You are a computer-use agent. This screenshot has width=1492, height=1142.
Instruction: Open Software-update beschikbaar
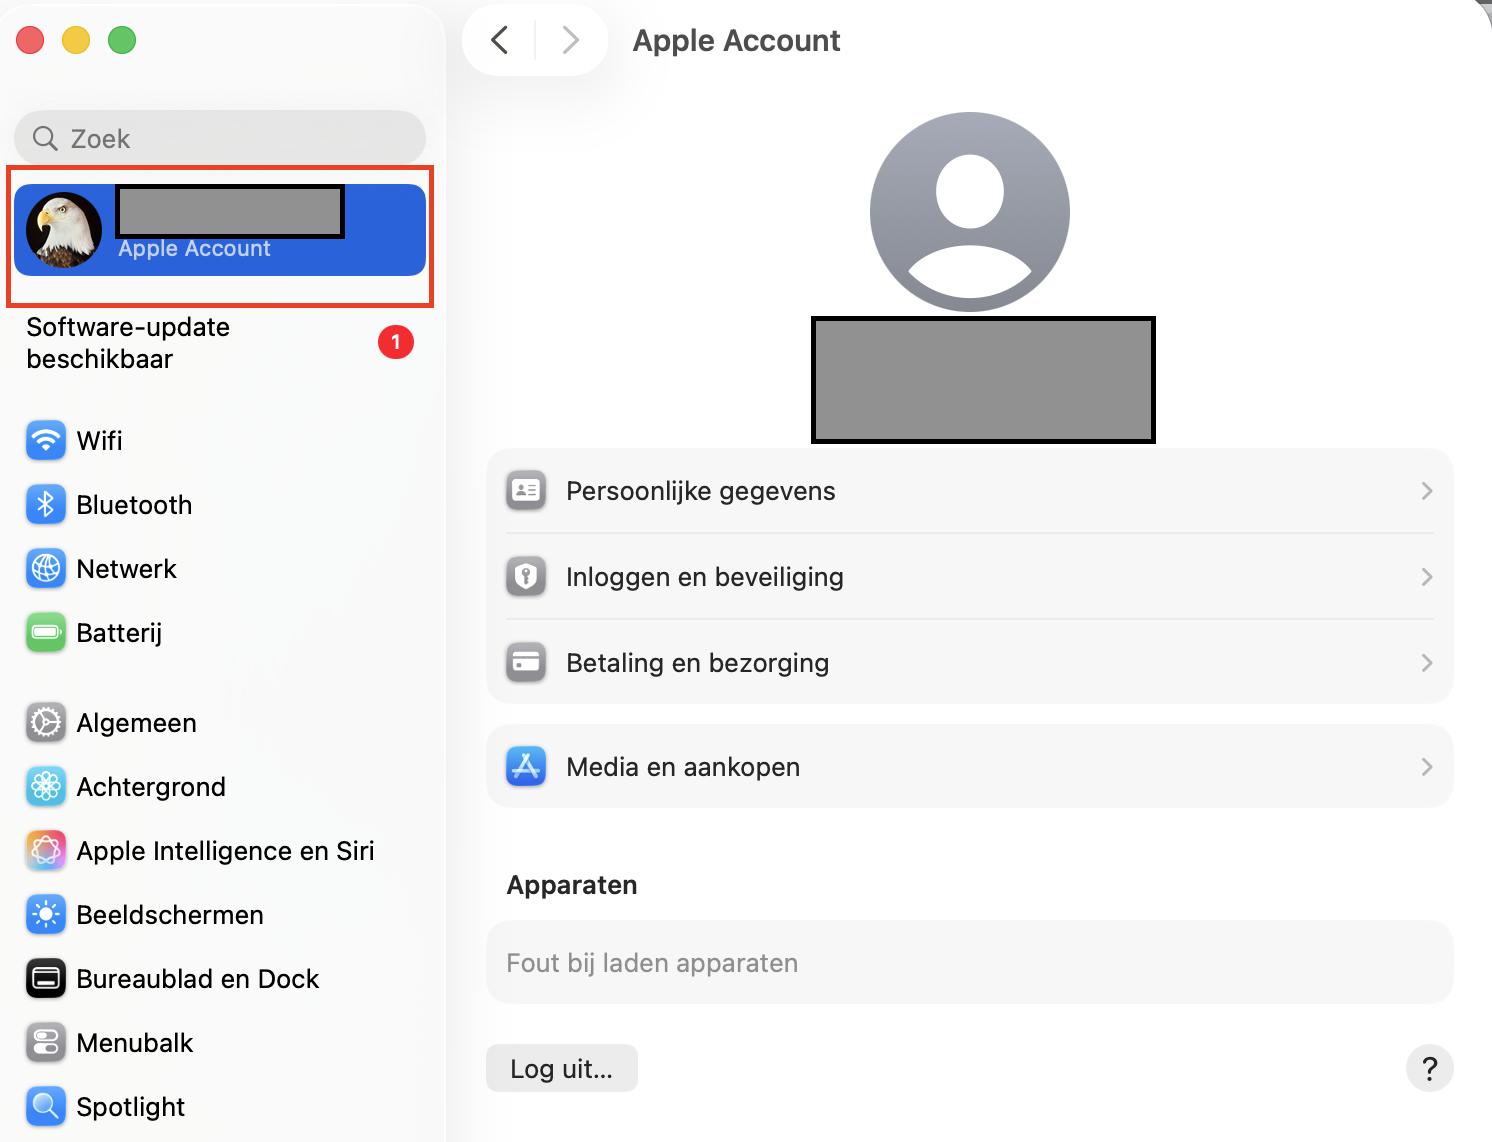(x=128, y=342)
